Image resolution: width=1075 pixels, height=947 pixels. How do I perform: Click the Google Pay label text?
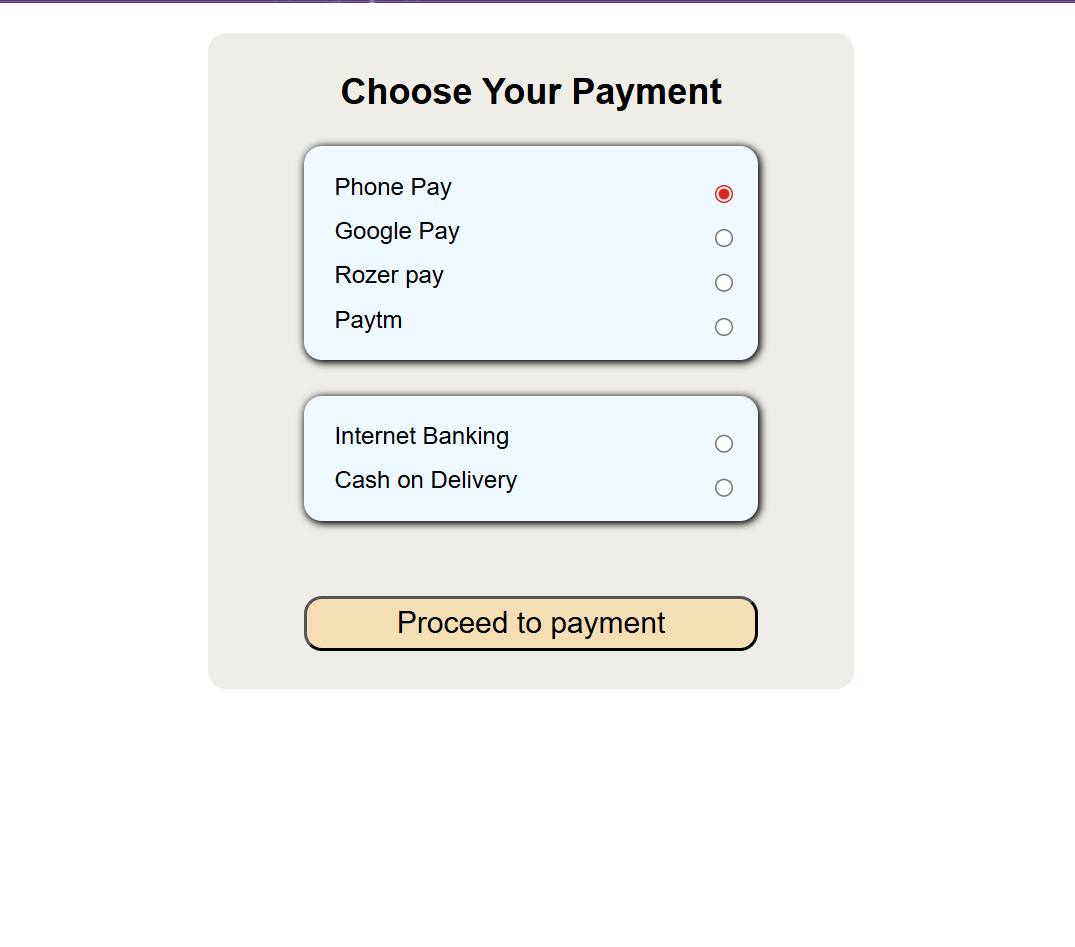(x=397, y=231)
